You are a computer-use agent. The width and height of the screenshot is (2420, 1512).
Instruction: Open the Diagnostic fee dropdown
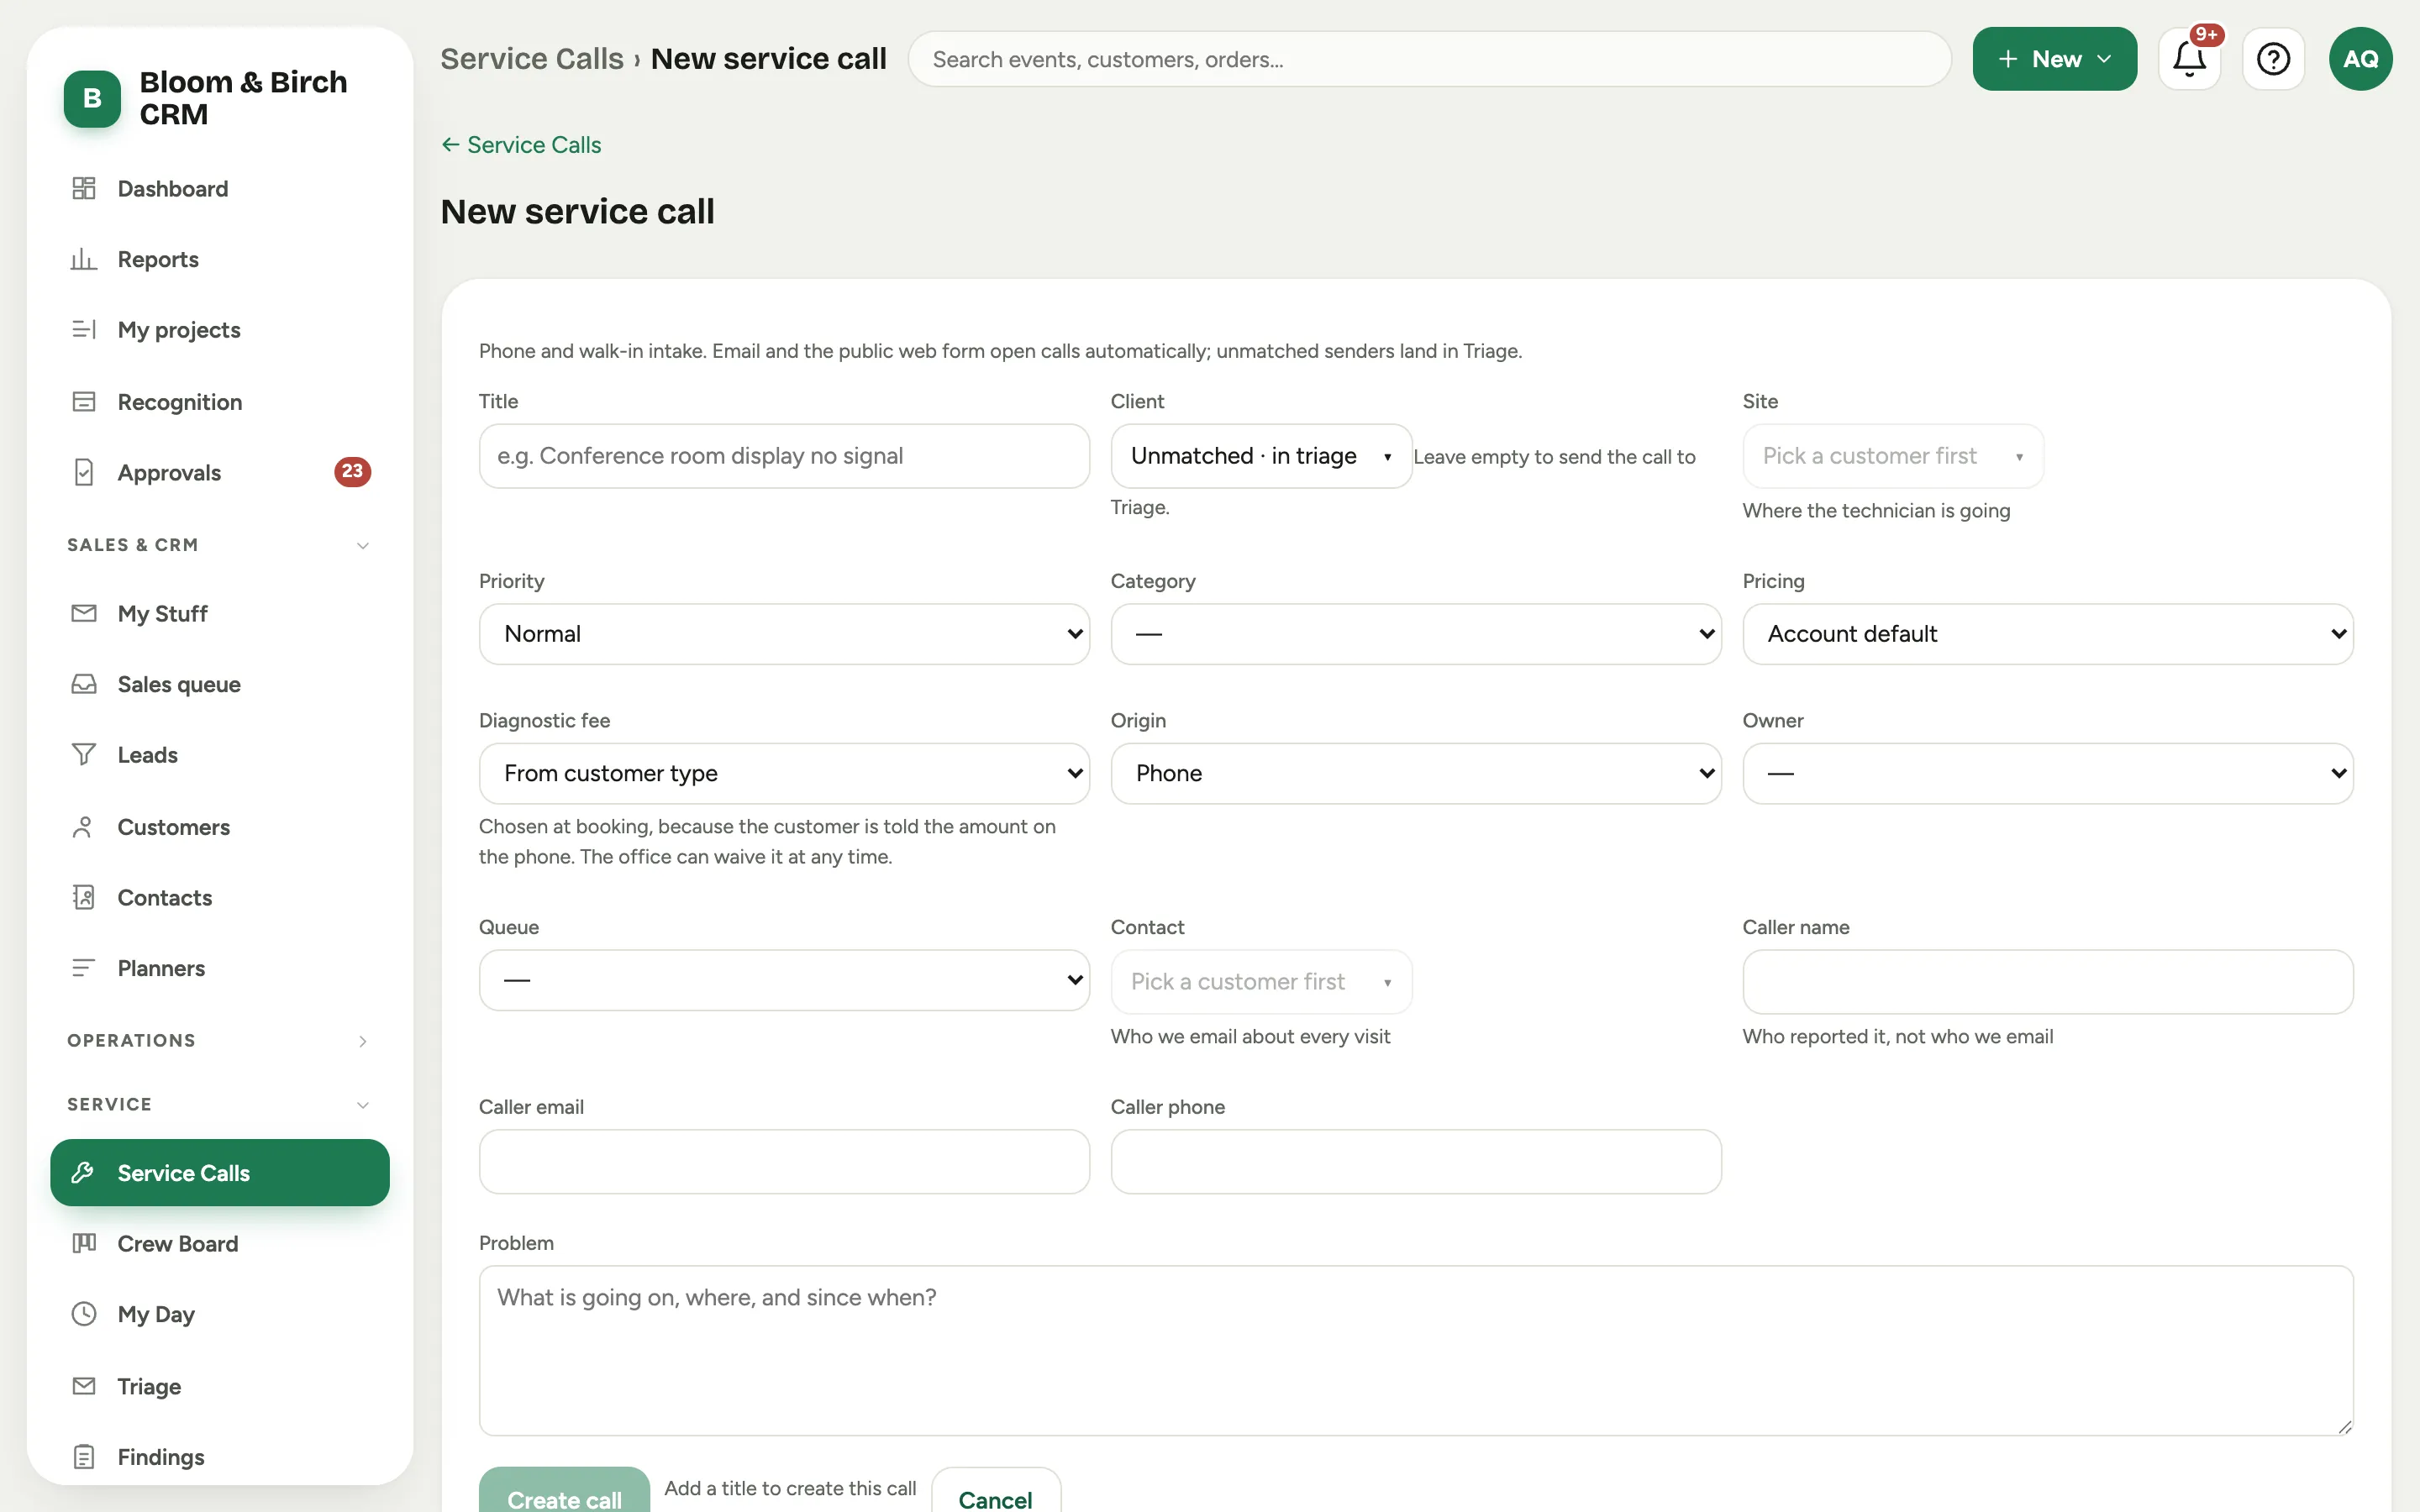coord(784,773)
